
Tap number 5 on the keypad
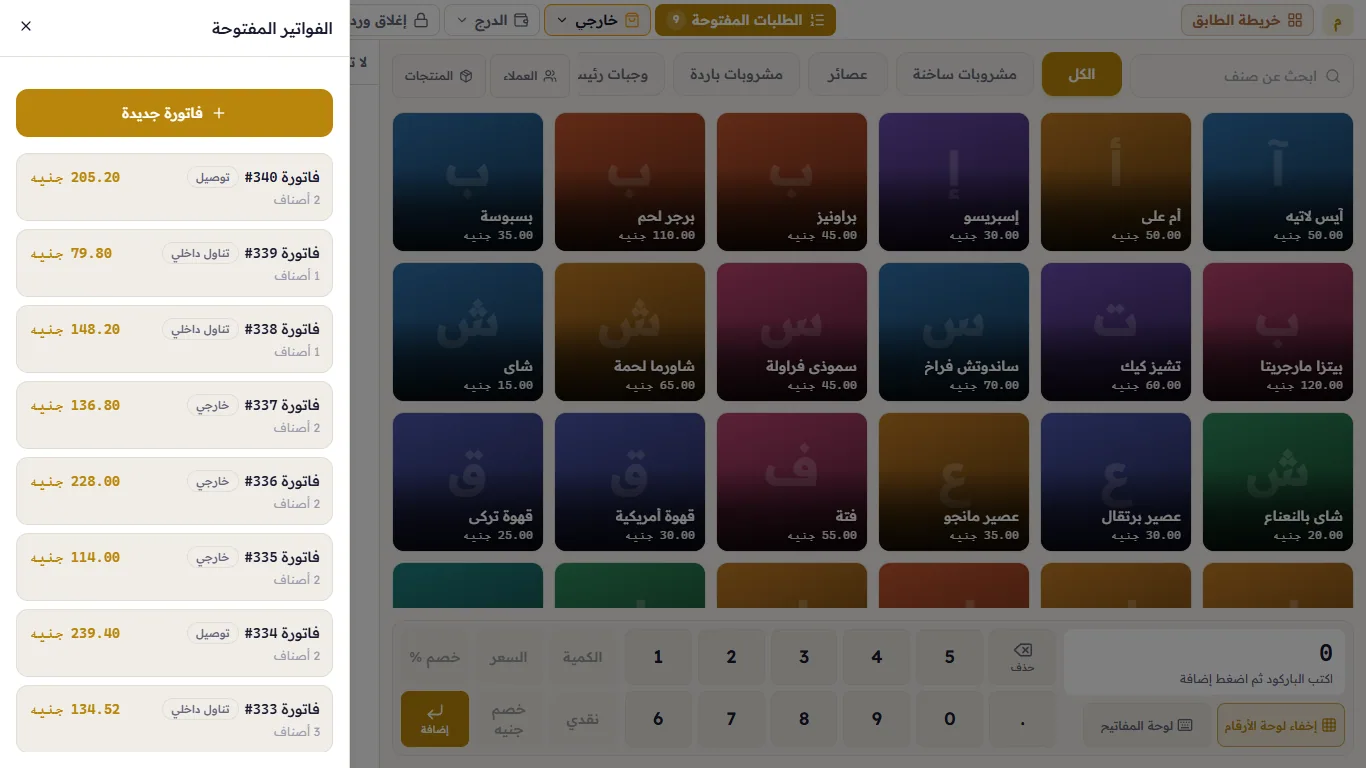[950, 657]
